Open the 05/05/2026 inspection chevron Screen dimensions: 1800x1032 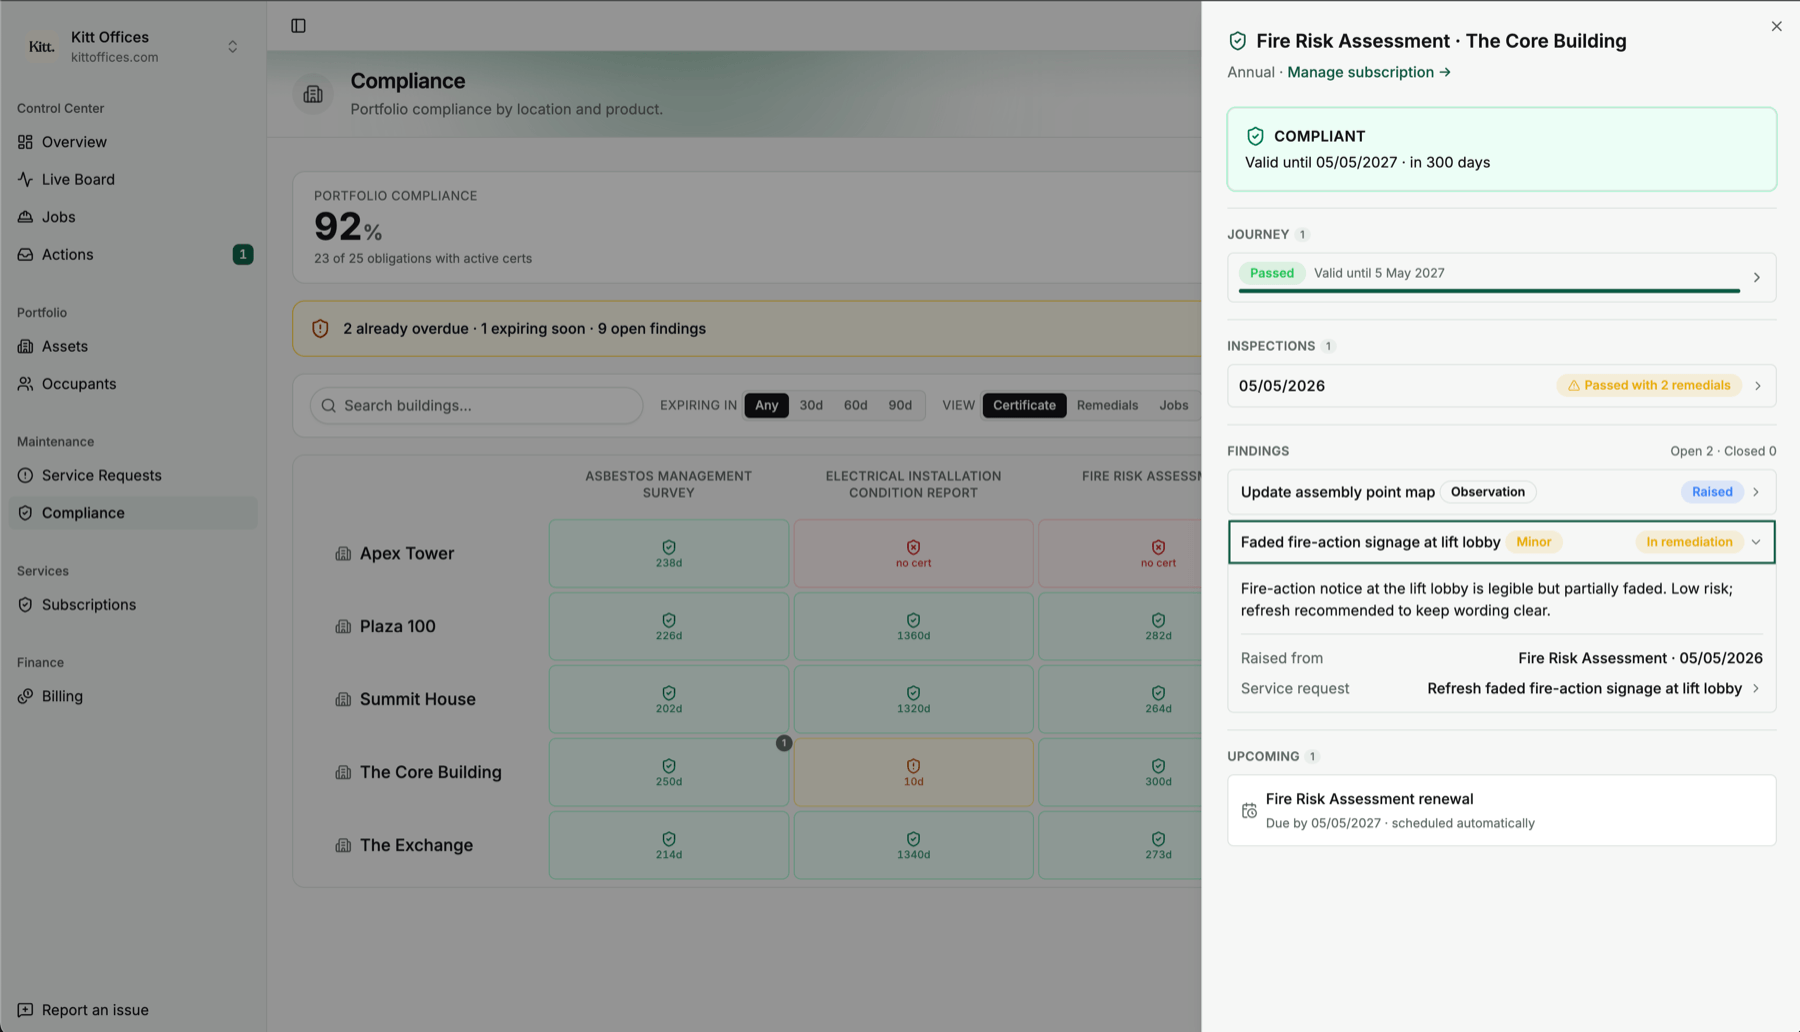[1758, 386]
